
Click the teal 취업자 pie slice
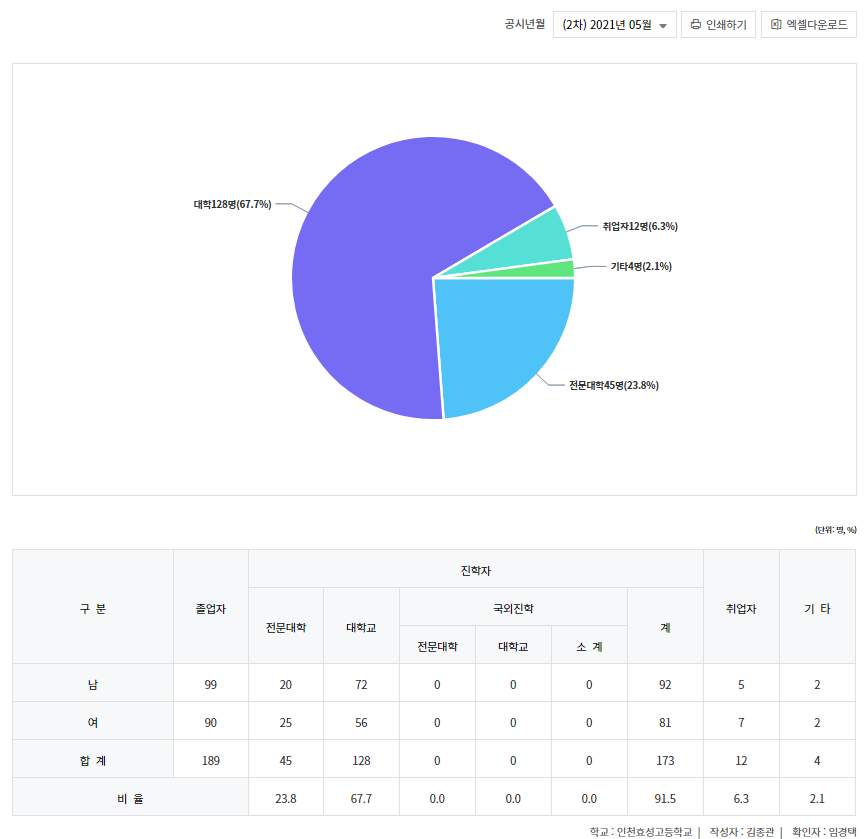tap(529, 245)
